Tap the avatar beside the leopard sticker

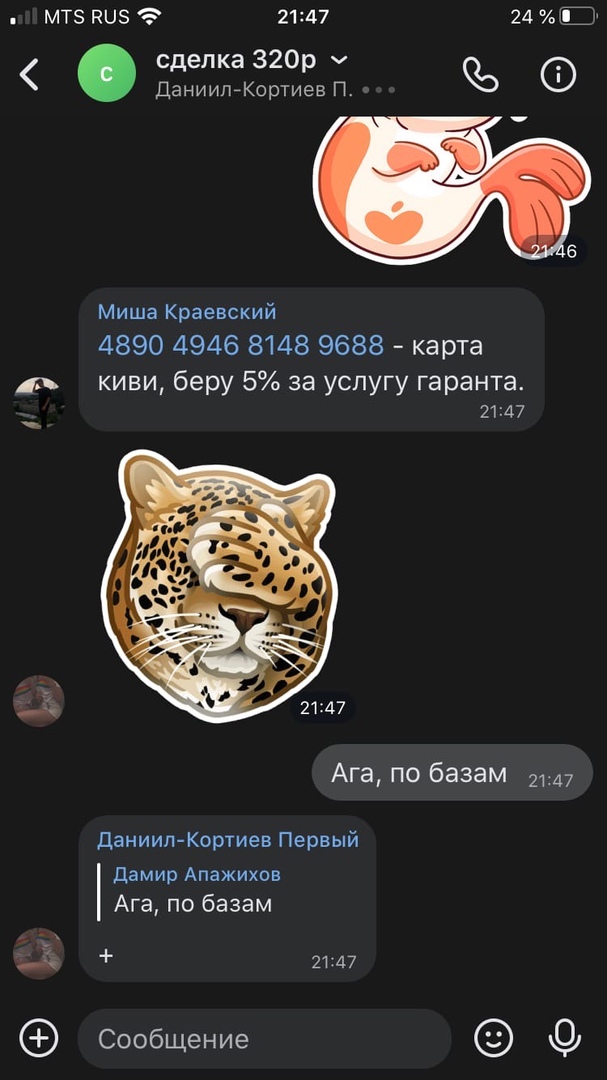point(39,700)
